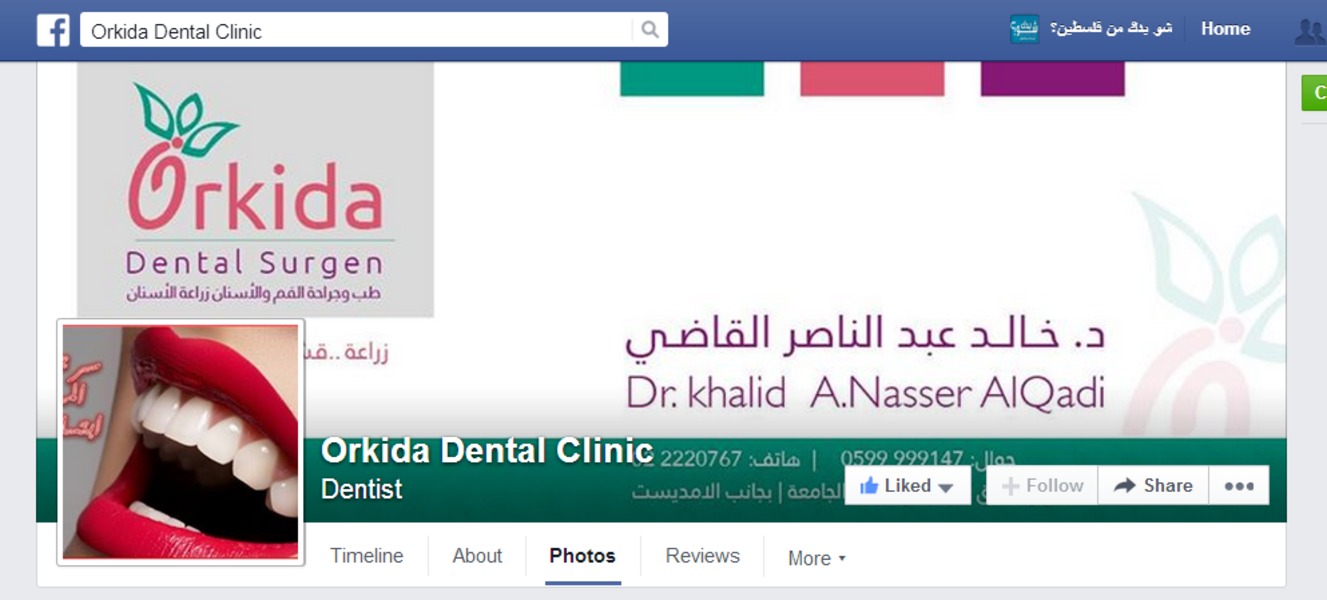Click the share arrow icon
Viewport: 1327px width, 600px height.
click(x=1125, y=486)
